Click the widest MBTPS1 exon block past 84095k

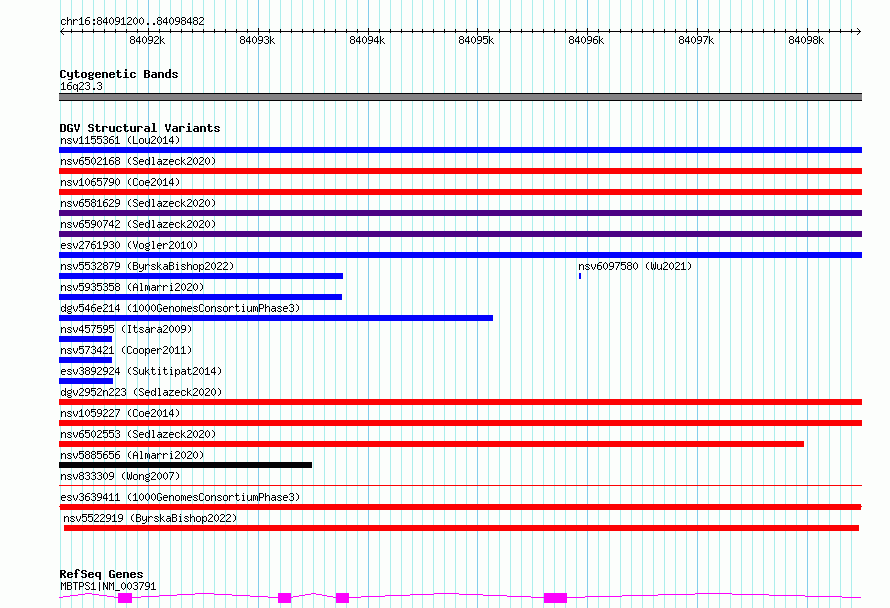555,597
